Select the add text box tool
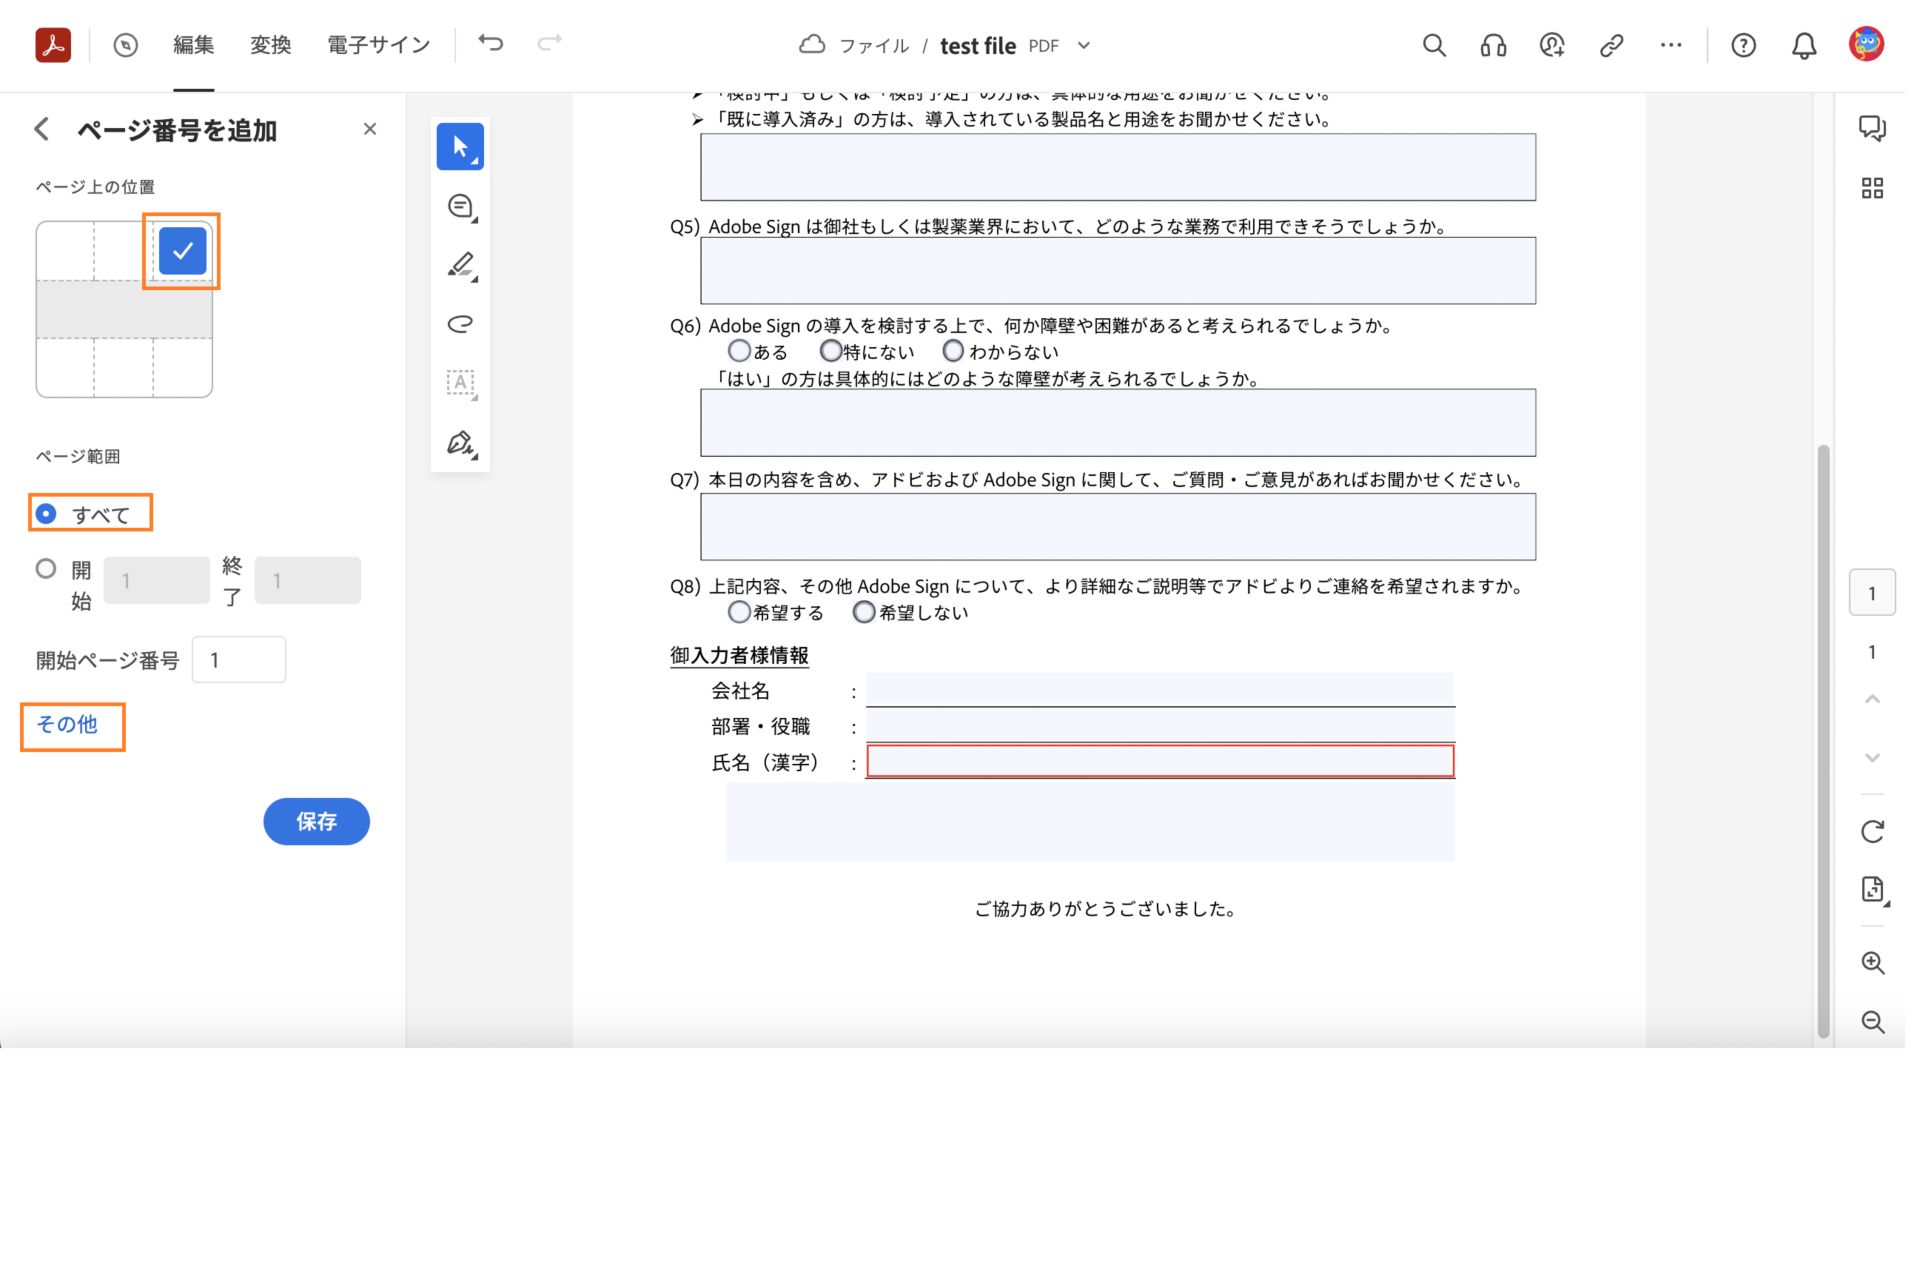1920x1282 pixels. (x=460, y=383)
